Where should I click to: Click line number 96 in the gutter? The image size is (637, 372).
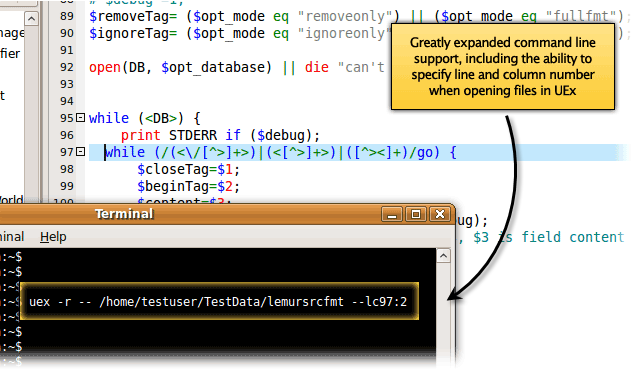67,135
